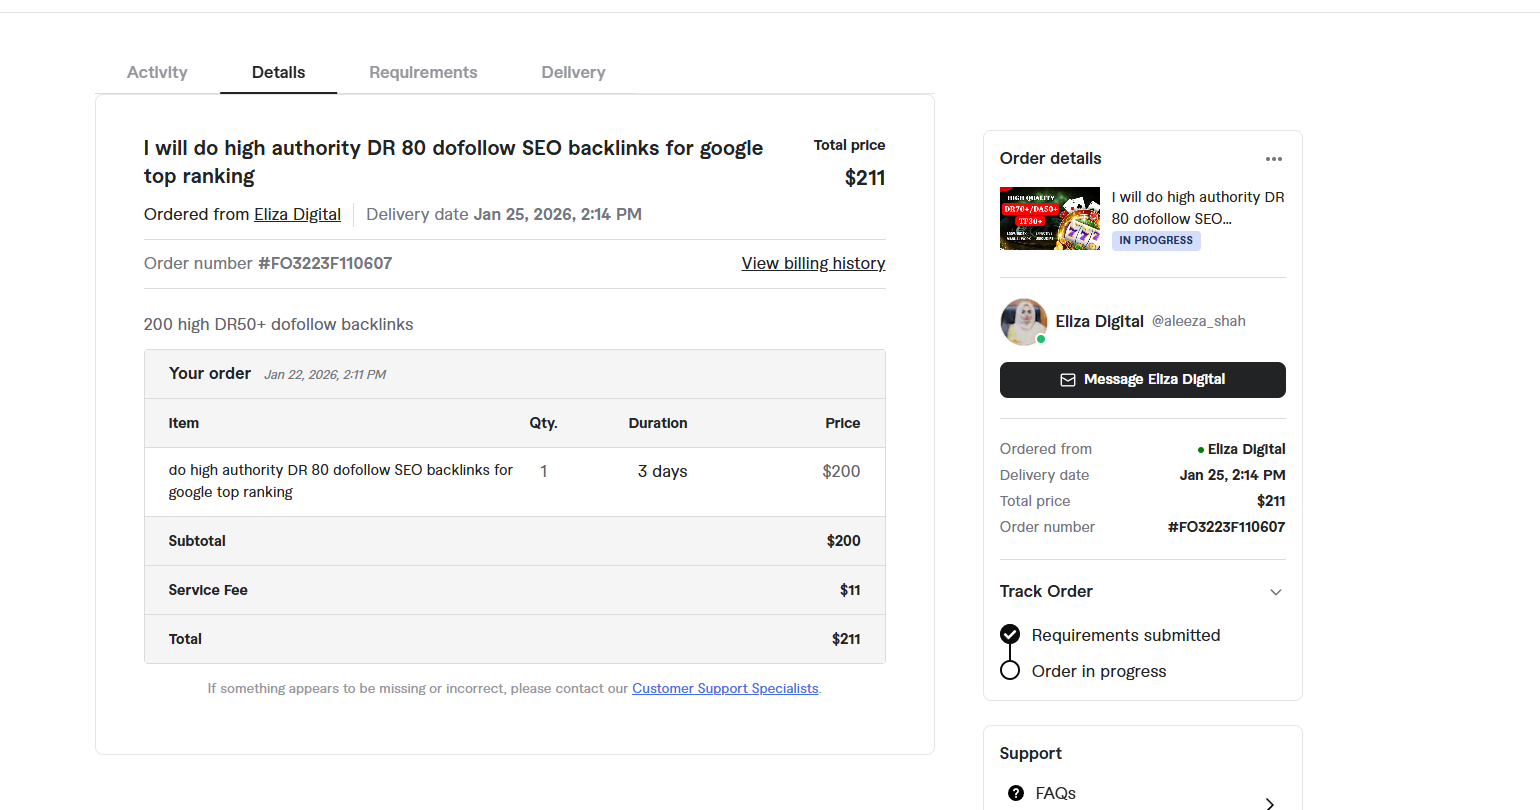Open the View billing history link
Image resolution: width=1540 pixels, height=810 pixels.
coord(813,263)
